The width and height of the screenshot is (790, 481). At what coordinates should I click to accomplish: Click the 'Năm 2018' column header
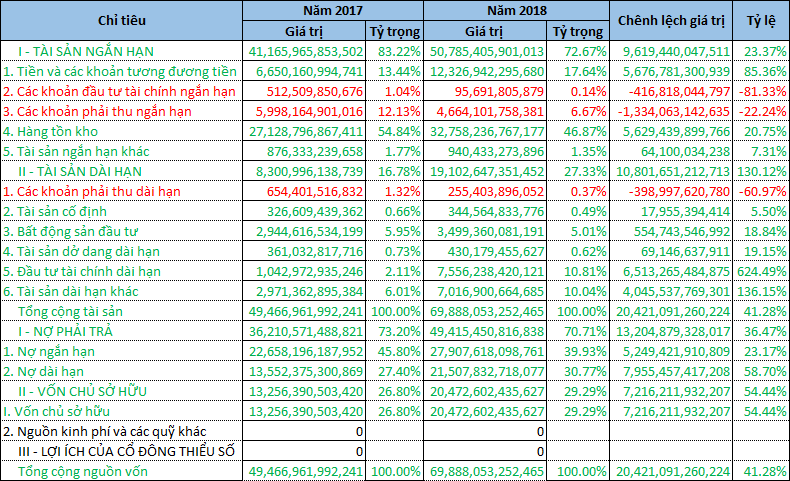pos(516,11)
